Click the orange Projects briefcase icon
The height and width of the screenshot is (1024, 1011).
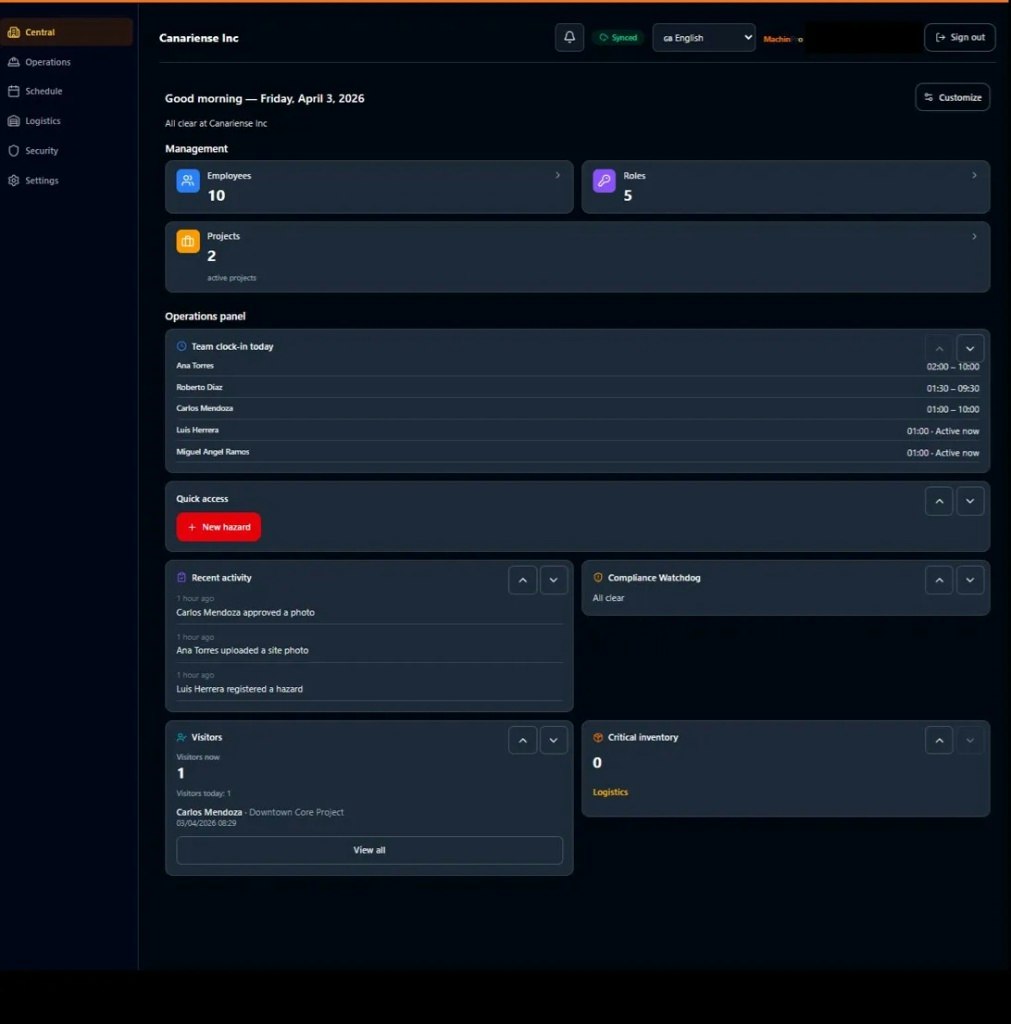pos(187,241)
